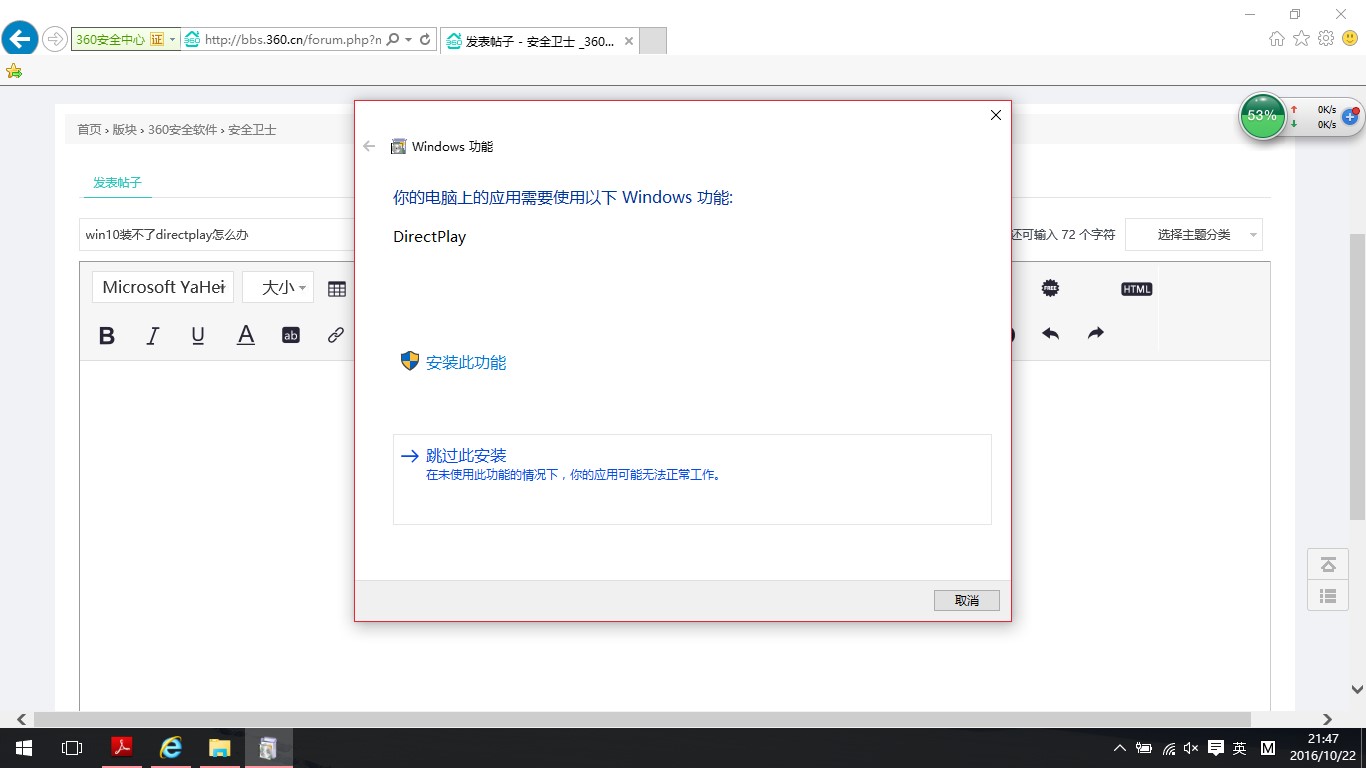Image resolution: width=1366 pixels, height=768 pixels.
Task: Click the 英 input language indicator
Action: pyautogui.click(x=1240, y=748)
